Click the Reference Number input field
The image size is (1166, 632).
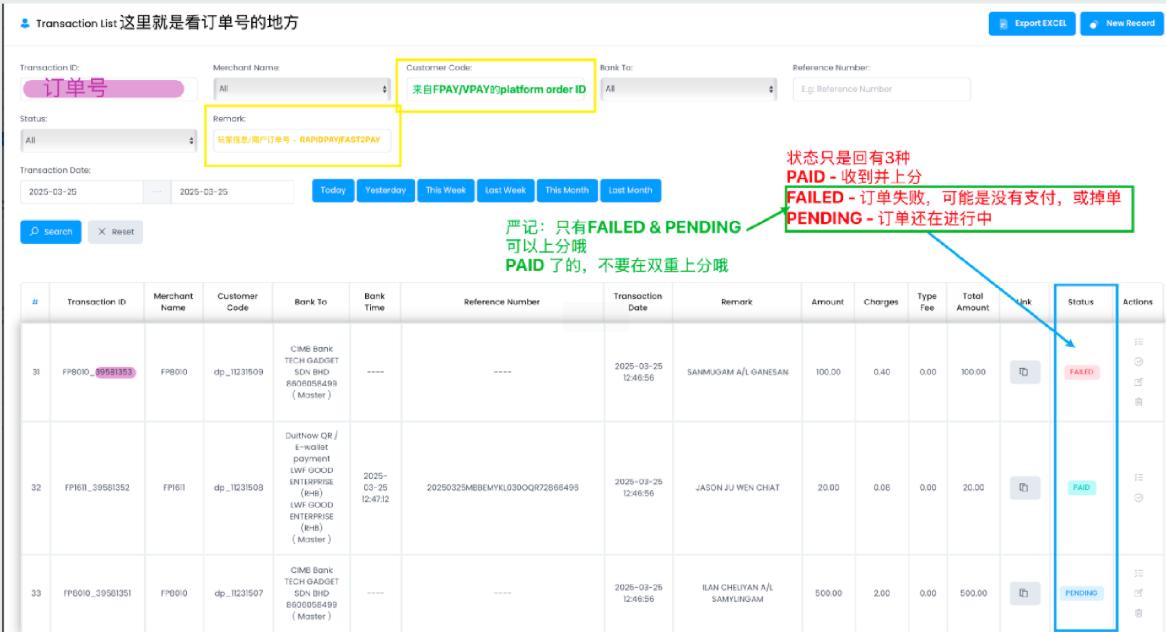click(x=881, y=89)
